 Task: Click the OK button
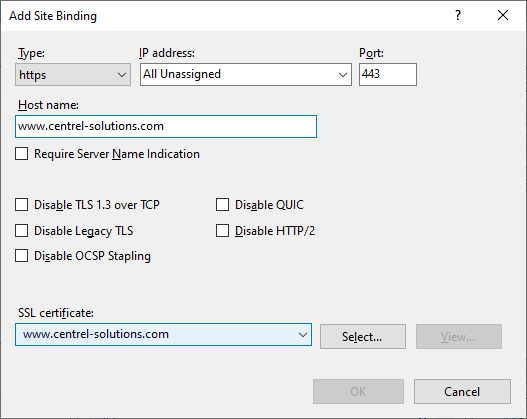point(358,391)
